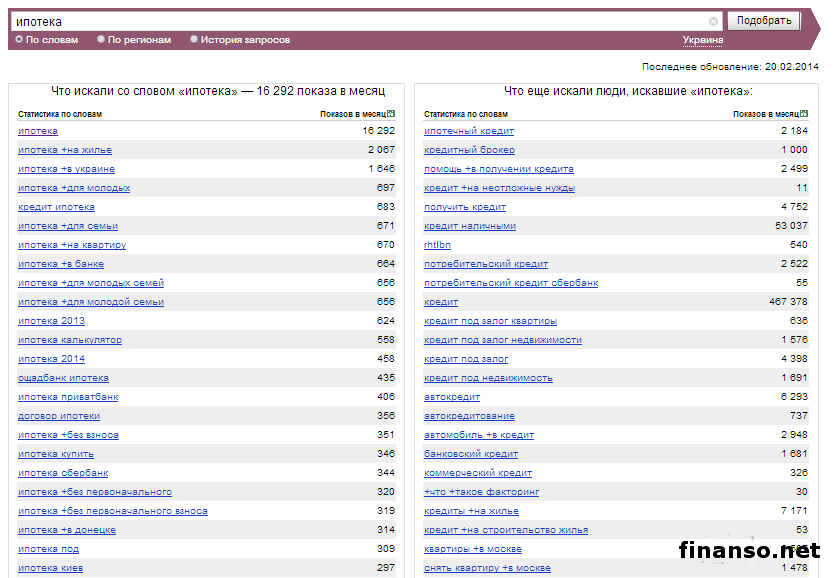Select the 'По регионам' radio option
Viewport: 835px width, 578px height.
101,40
